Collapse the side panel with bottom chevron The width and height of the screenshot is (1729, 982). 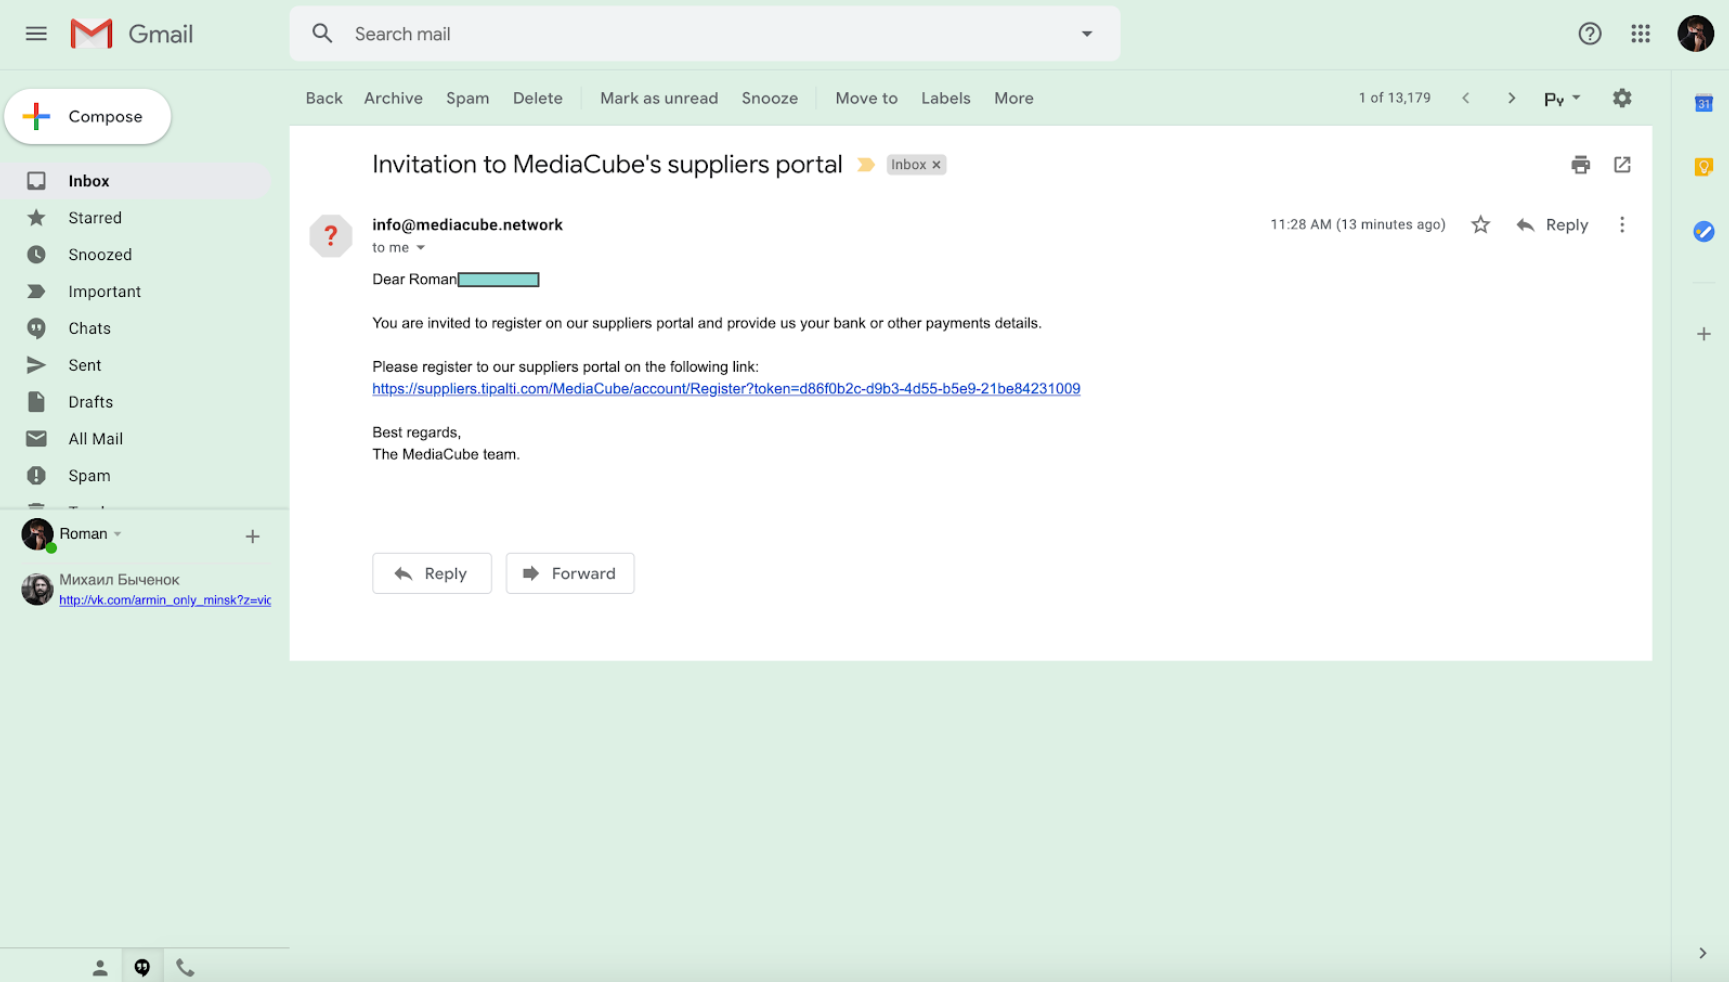[1702, 953]
